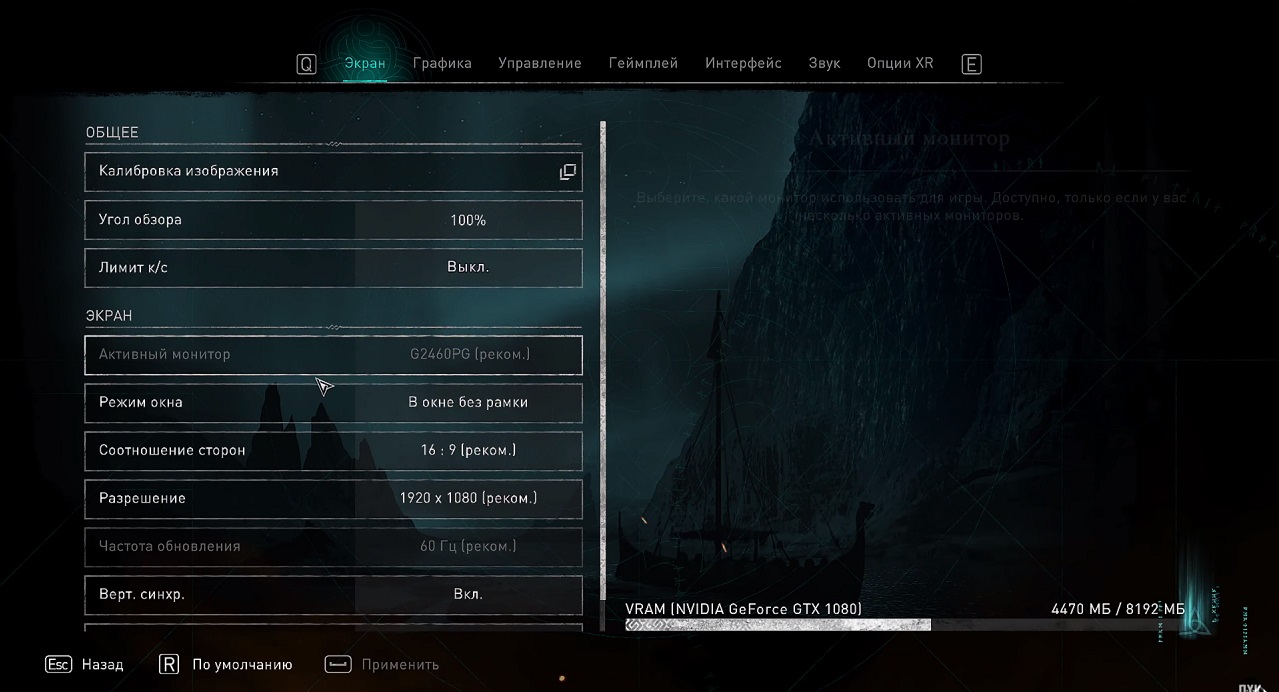Screen dimensions: 1279x692
Task: Open the Опции XR tab
Action: point(899,63)
